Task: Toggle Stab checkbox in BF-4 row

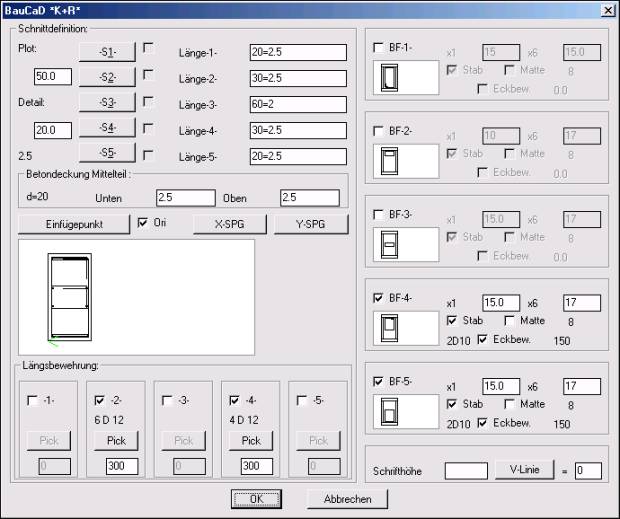Action: click(452, 321)
